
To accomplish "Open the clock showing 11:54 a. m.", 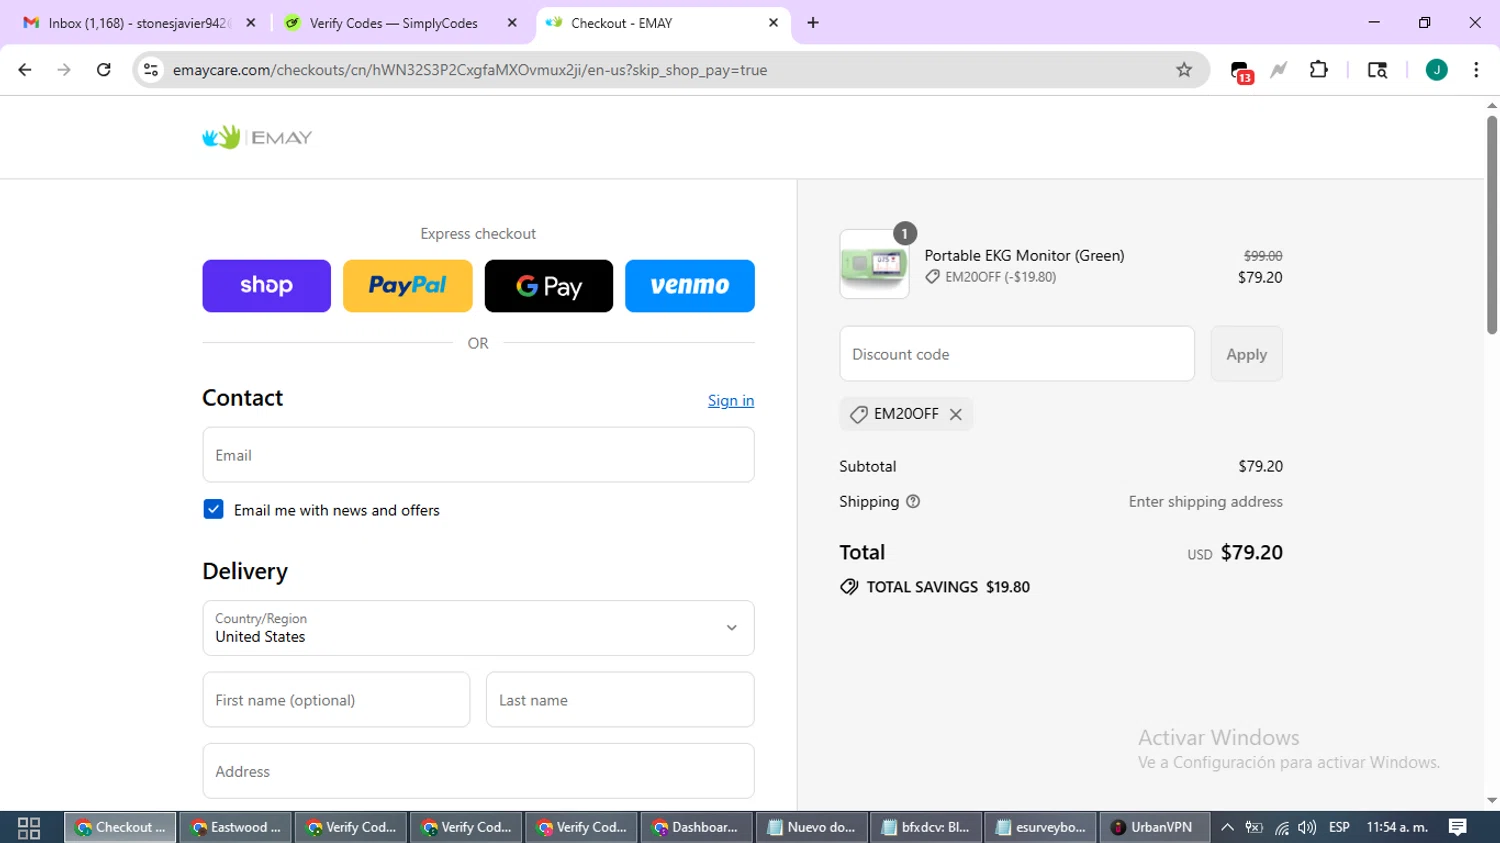I will click(1397, 827).
